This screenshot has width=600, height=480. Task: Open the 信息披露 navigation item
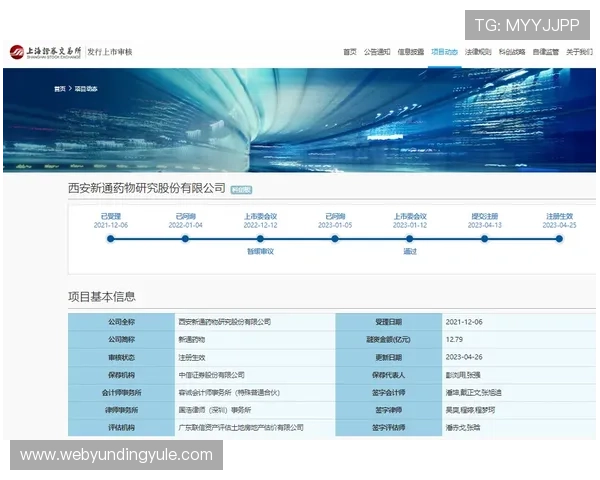411,52
